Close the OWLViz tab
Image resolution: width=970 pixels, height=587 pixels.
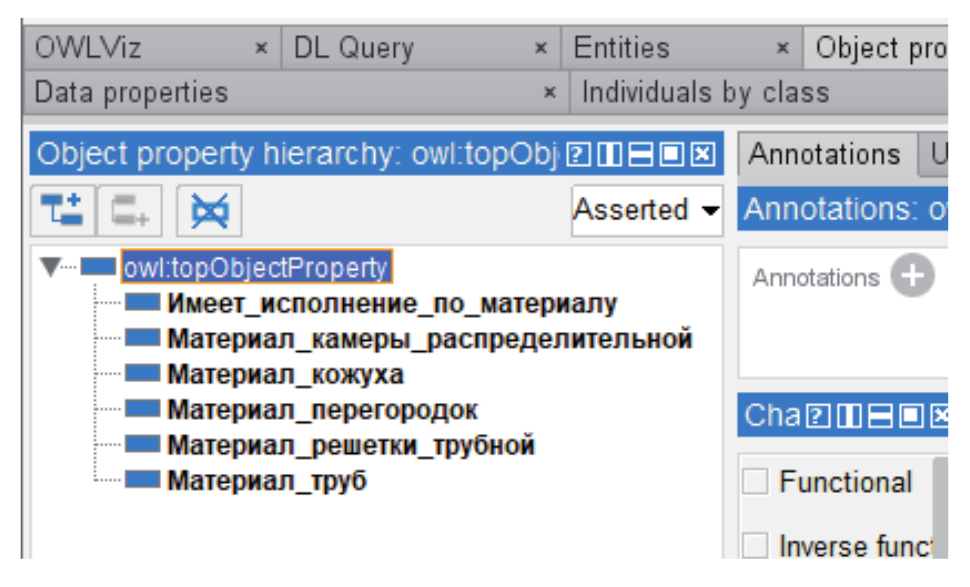(261, 48)
